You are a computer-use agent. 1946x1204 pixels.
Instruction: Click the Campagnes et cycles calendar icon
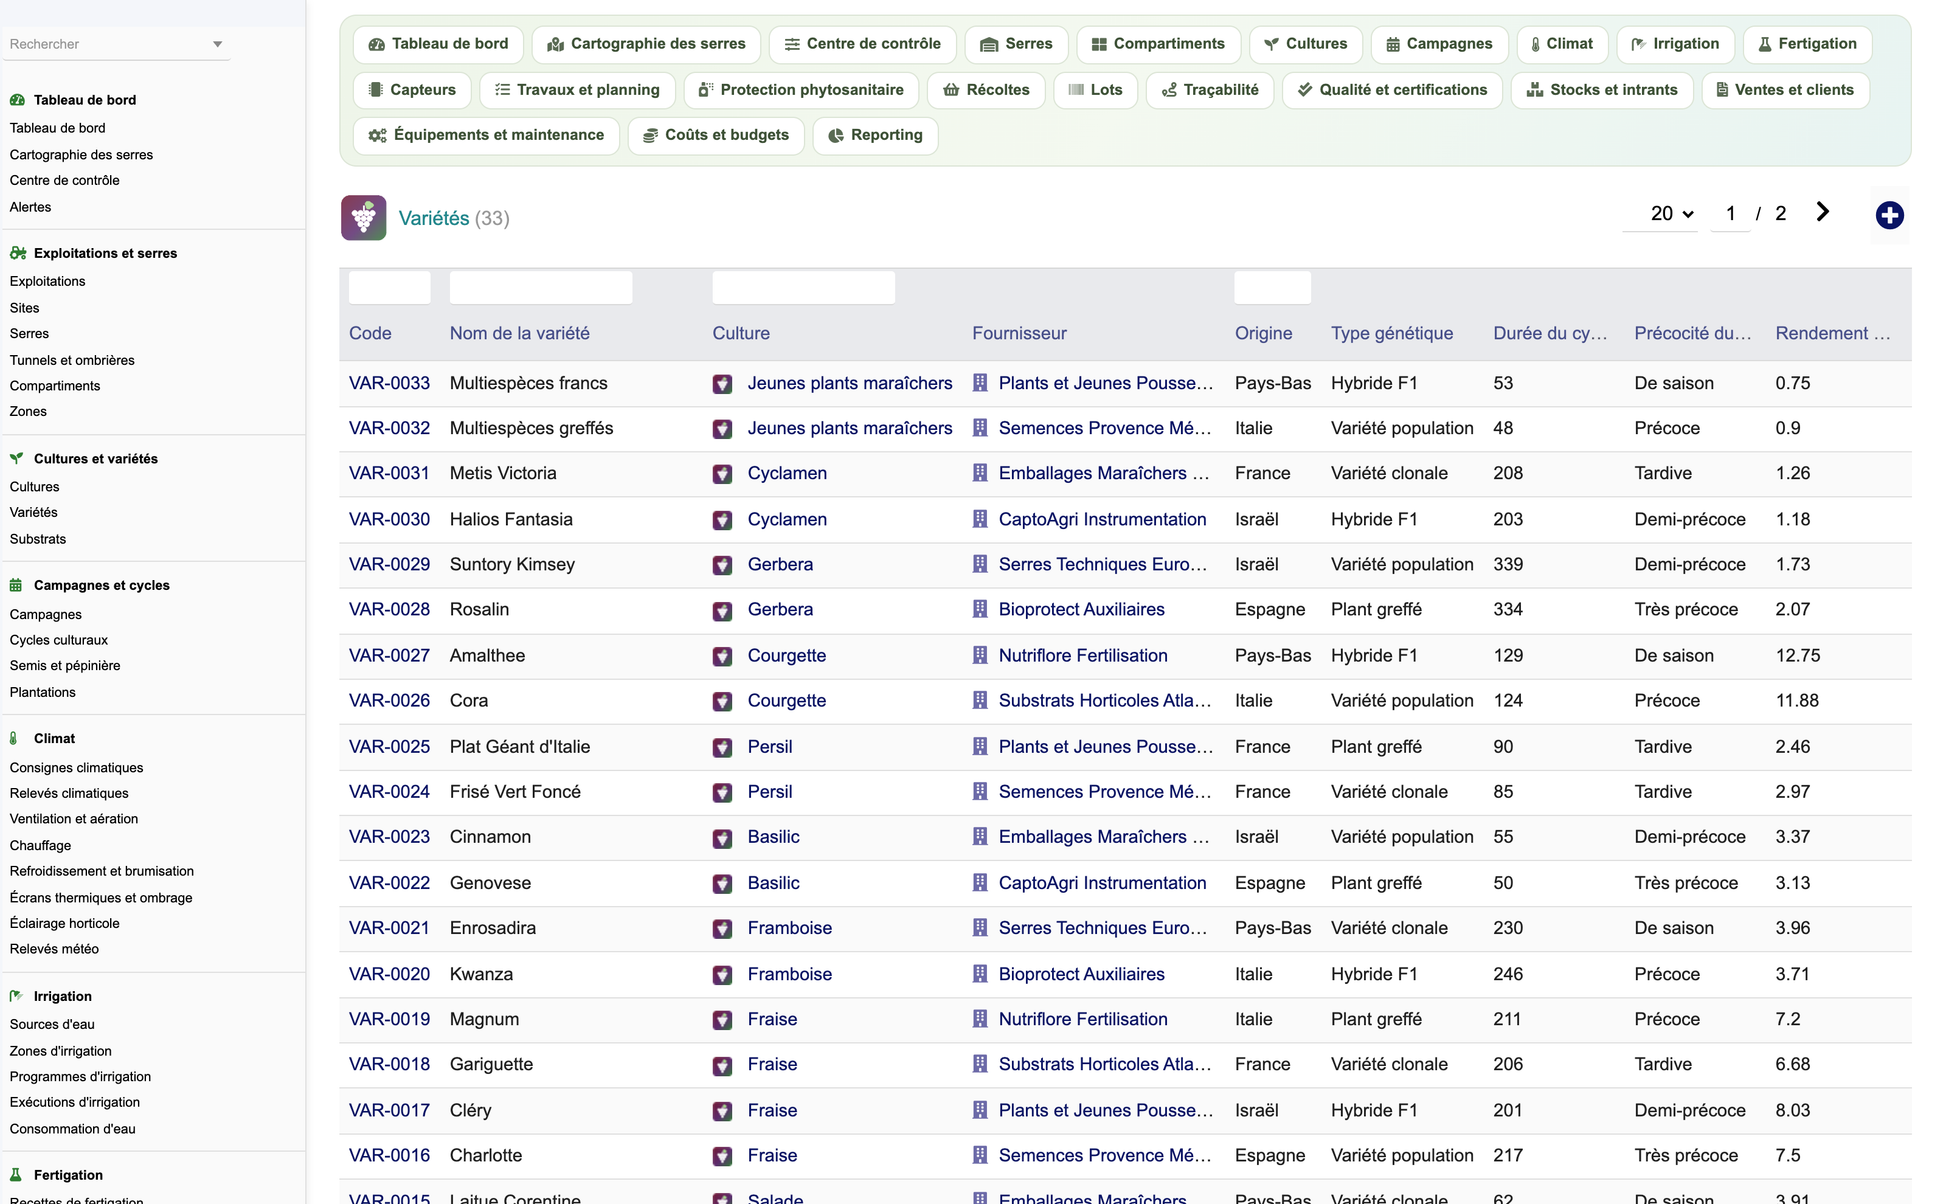(x=16, y=585)
